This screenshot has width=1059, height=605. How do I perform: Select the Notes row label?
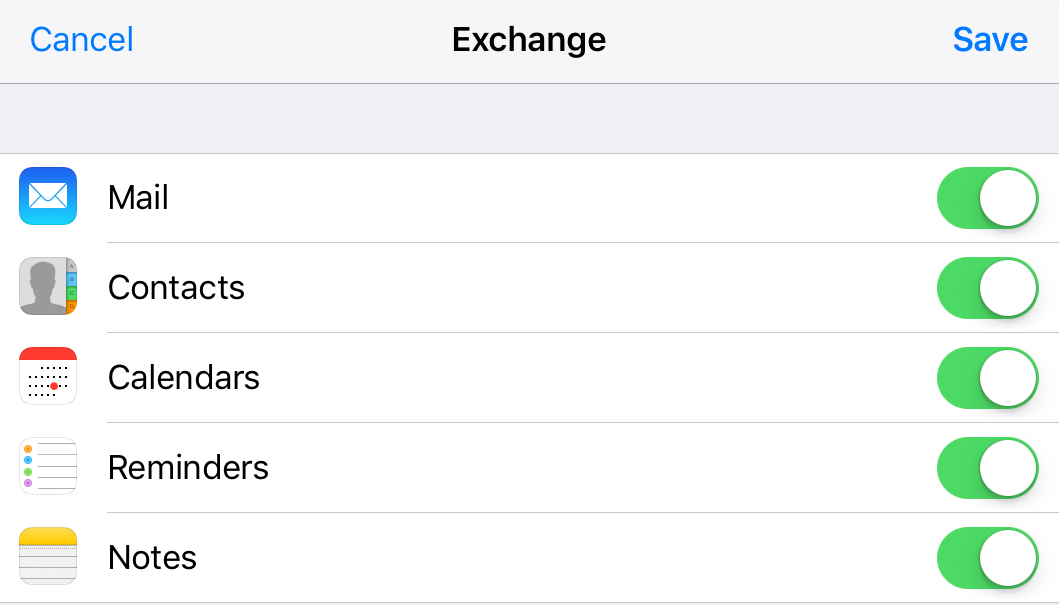click(x=152, y=558)
